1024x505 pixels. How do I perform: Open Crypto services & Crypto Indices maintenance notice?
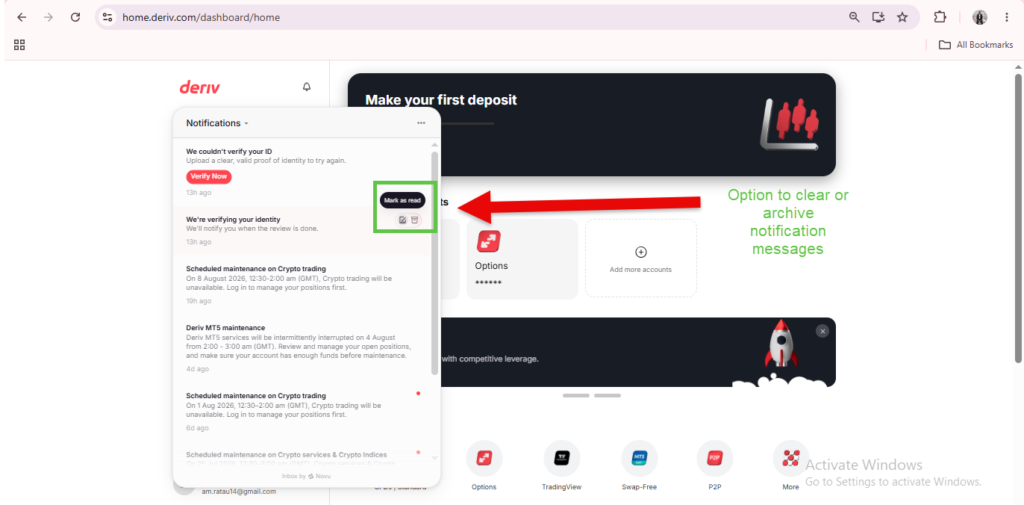coord(302,457)
